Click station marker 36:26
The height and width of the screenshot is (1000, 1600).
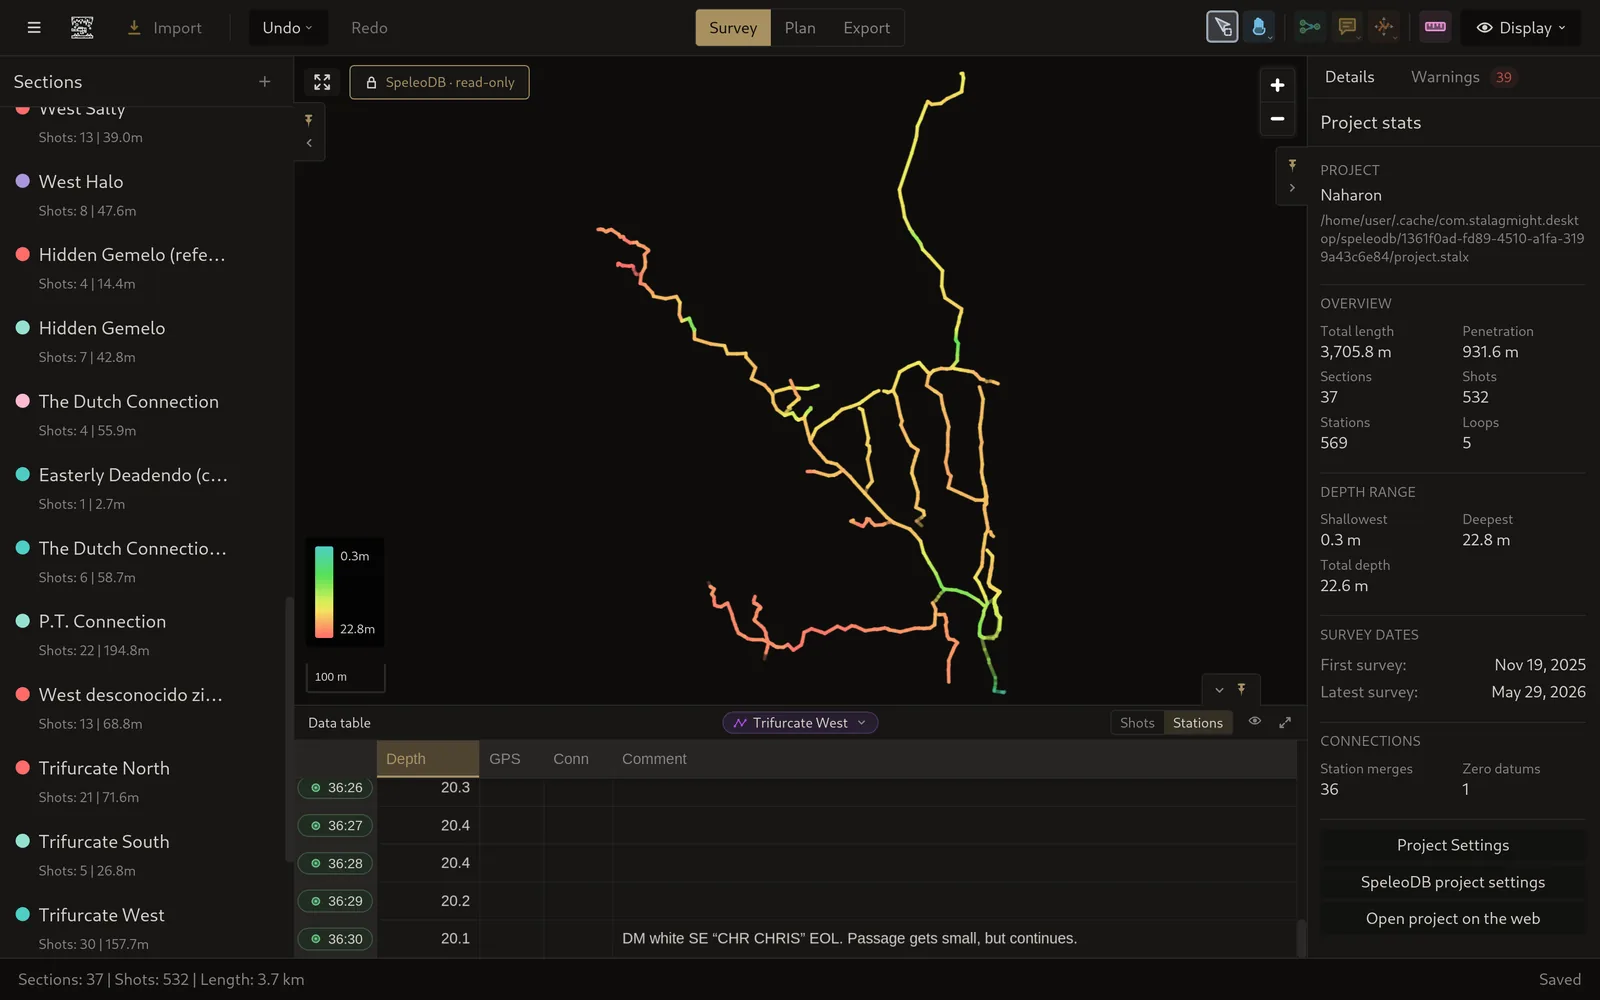point(335,788)
